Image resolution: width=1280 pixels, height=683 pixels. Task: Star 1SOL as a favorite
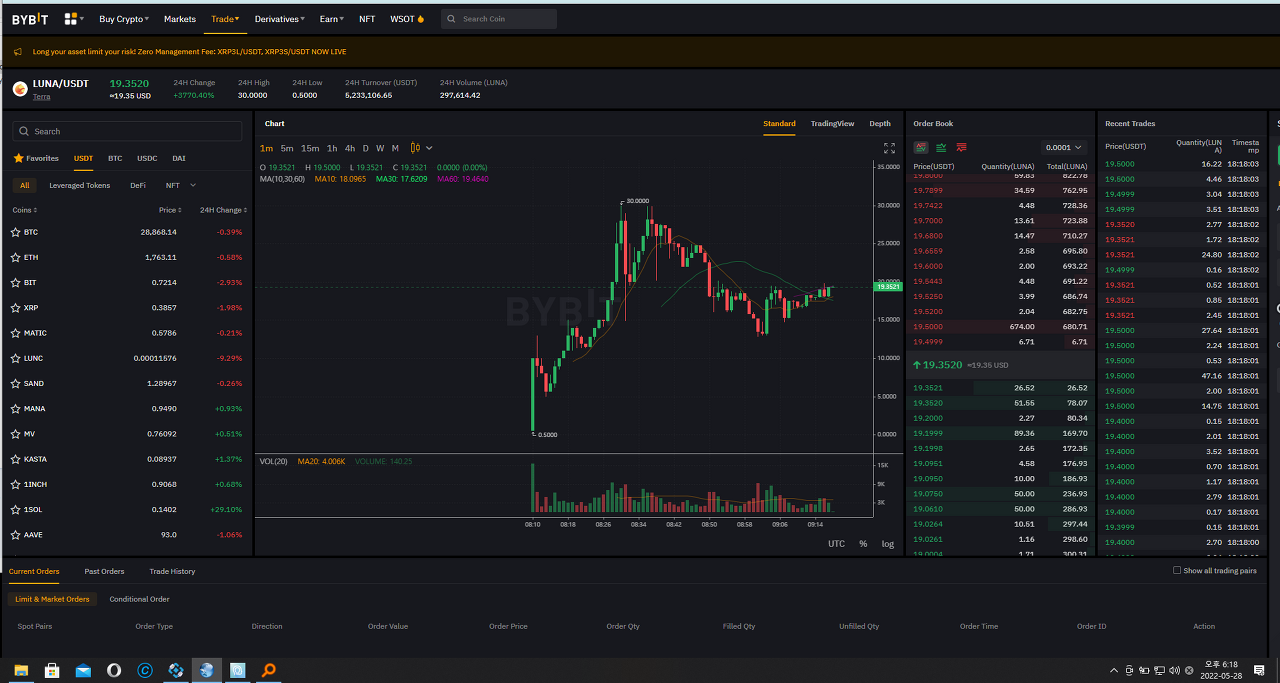(x=15, y=510)
